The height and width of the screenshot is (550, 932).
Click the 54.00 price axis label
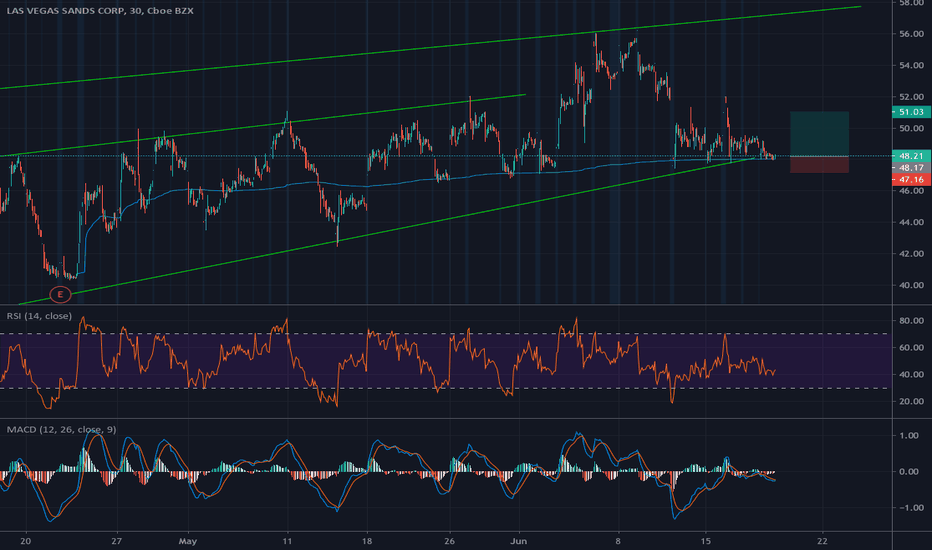[911, 65]
